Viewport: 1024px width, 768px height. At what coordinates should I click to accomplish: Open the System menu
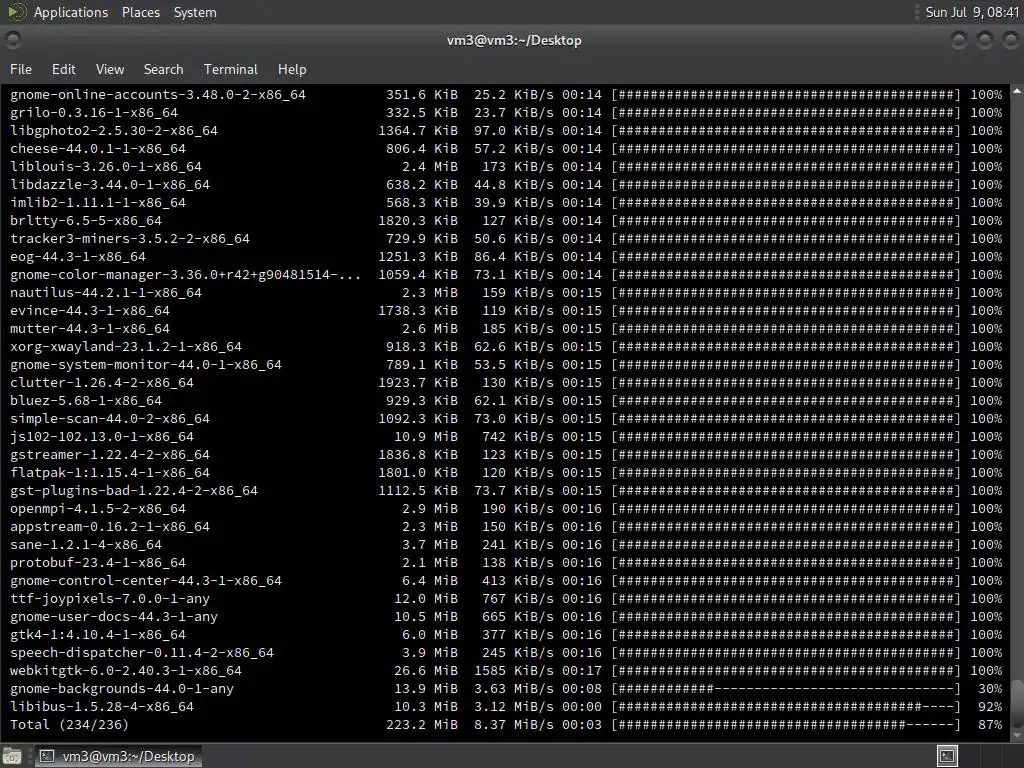[x=195, y=12]
